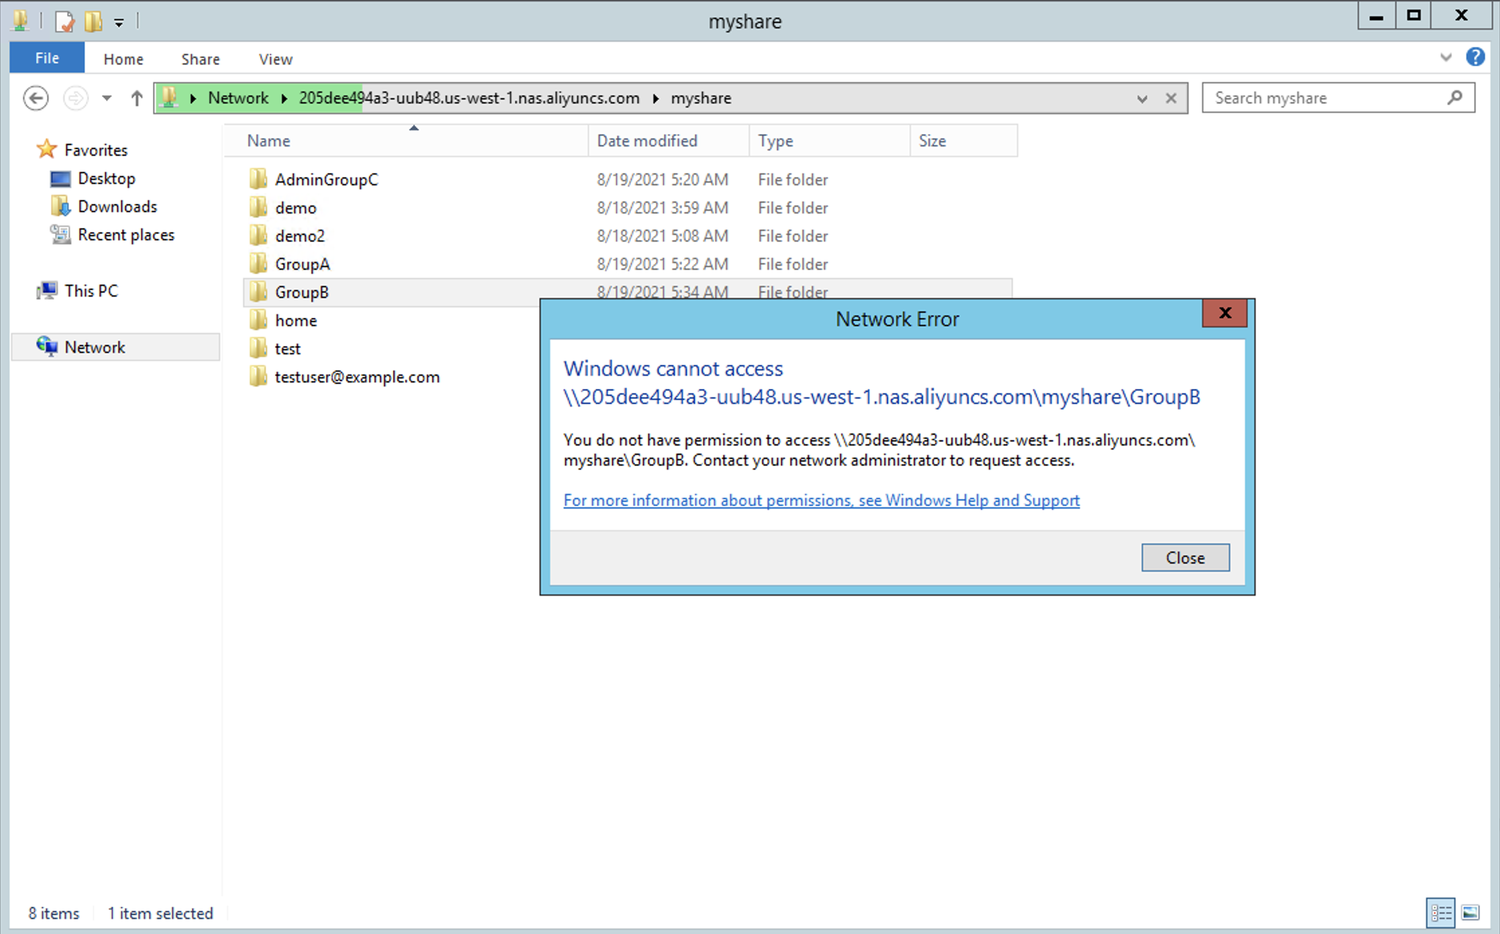The image size is (1500, 934).
Task: Select the testuser@example.com folder name
Action: point(357,377)
